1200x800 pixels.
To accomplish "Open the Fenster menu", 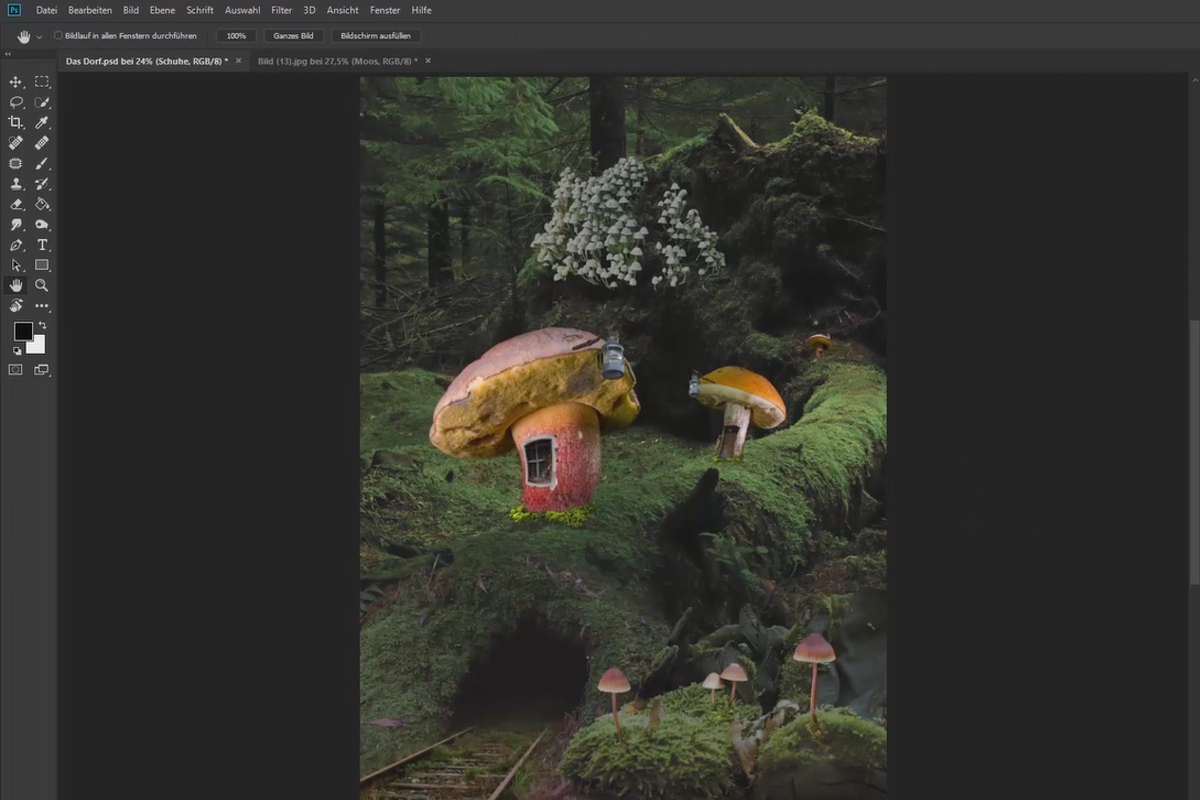I will point(385,10).
